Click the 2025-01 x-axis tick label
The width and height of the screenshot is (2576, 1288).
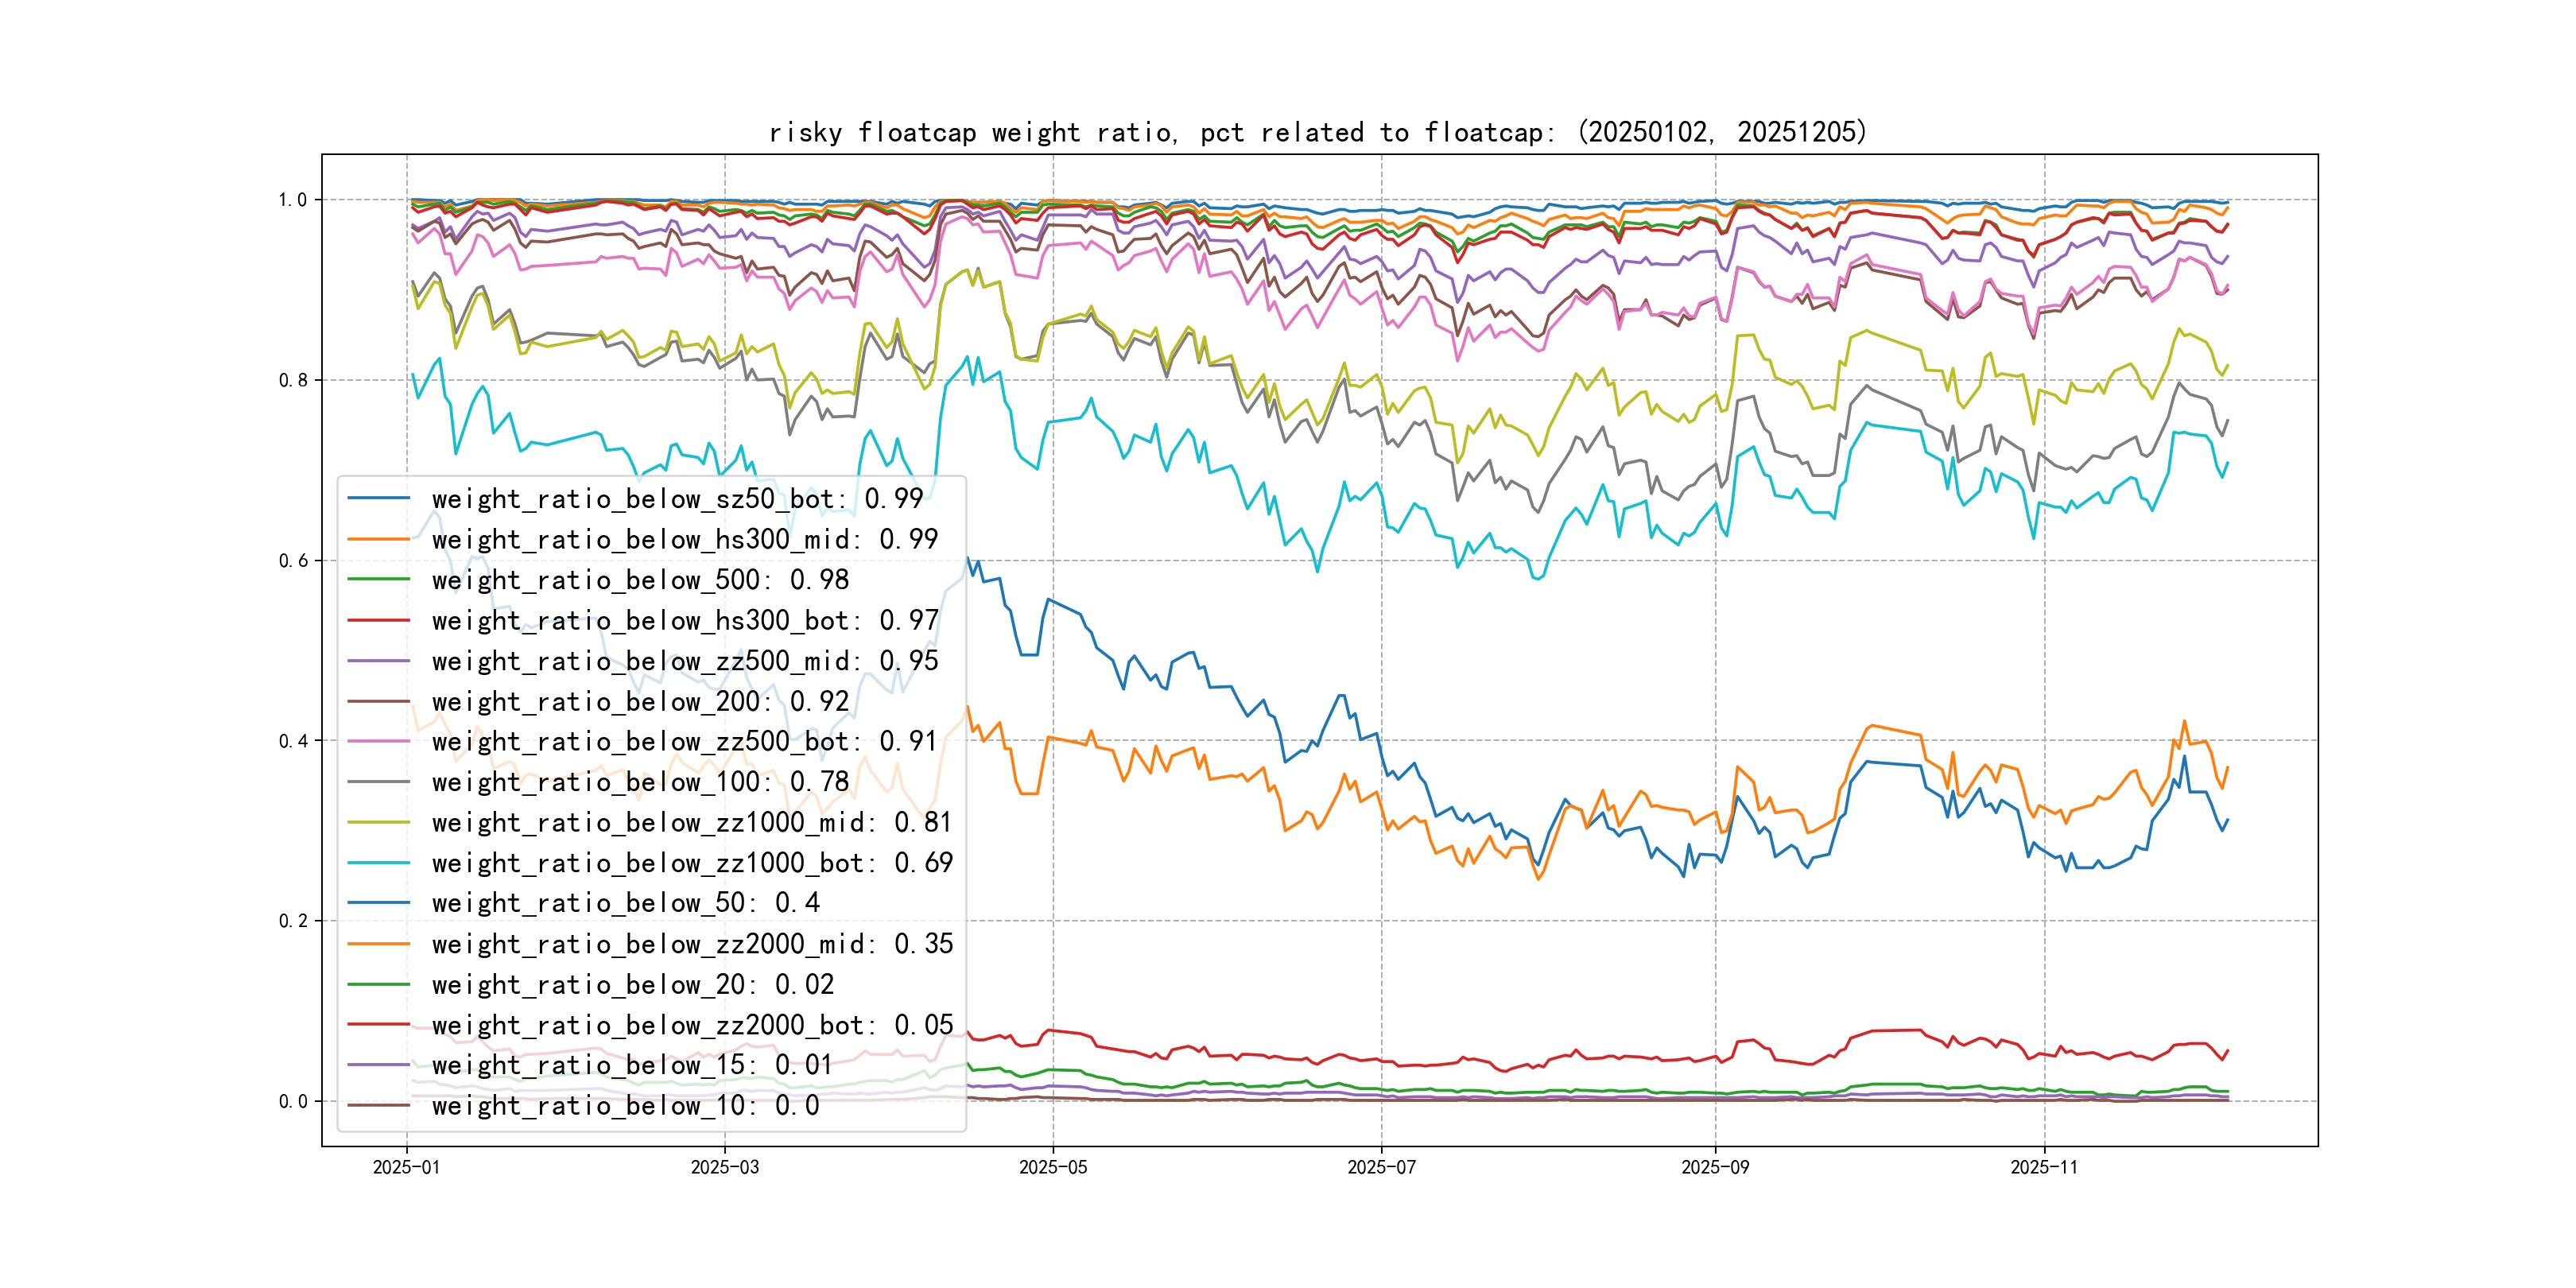tap(406, 1167)
